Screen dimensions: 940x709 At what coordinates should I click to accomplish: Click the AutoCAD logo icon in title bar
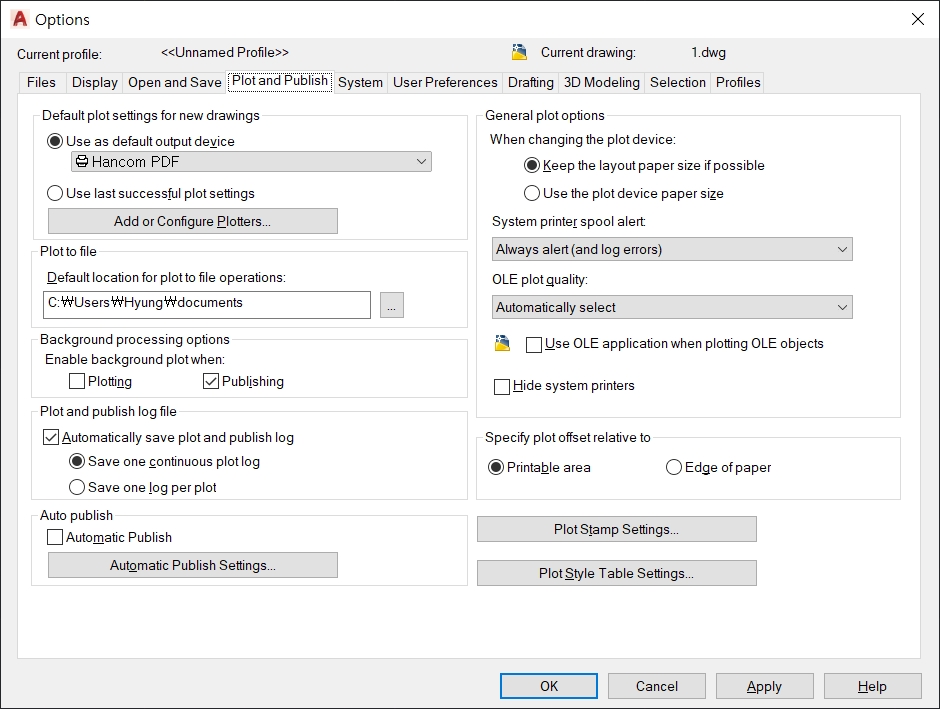[20, 19]
